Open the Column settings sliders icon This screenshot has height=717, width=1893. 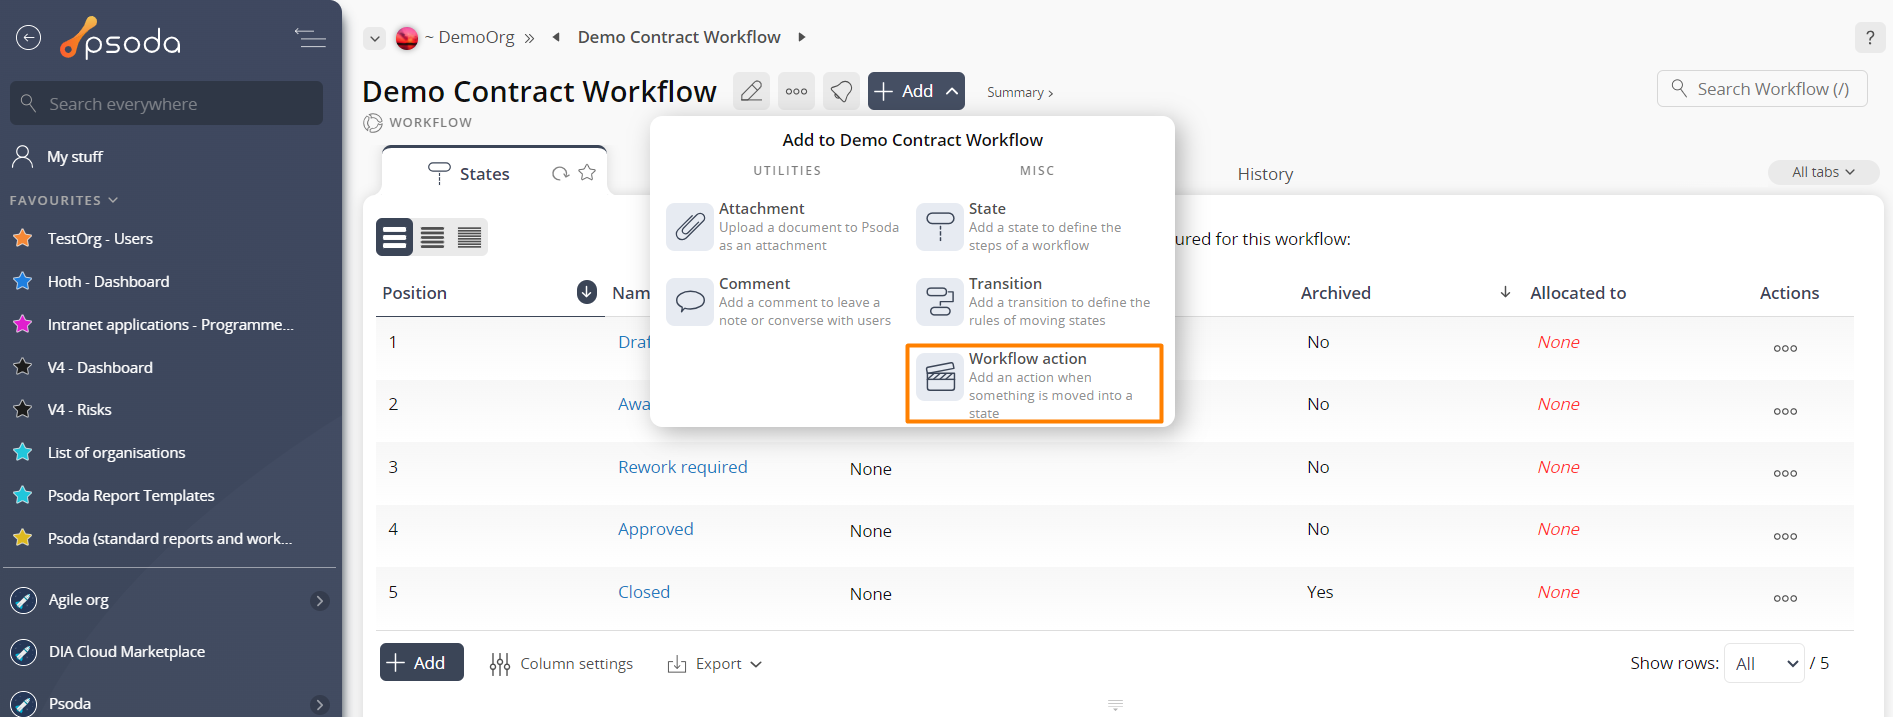click(500, 664)
